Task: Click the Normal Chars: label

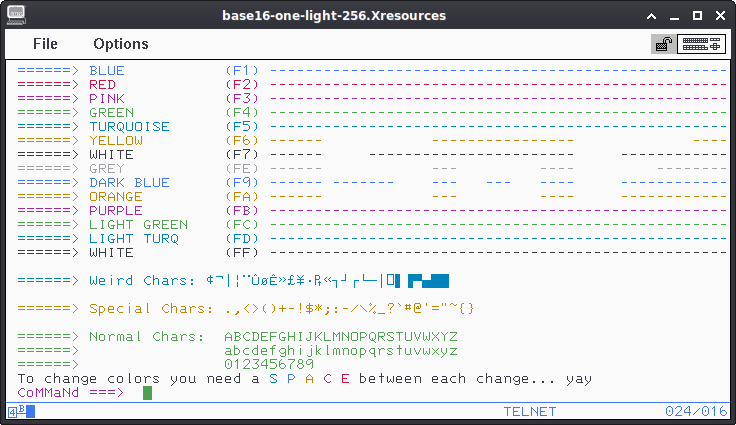Action: click(147, 337)
